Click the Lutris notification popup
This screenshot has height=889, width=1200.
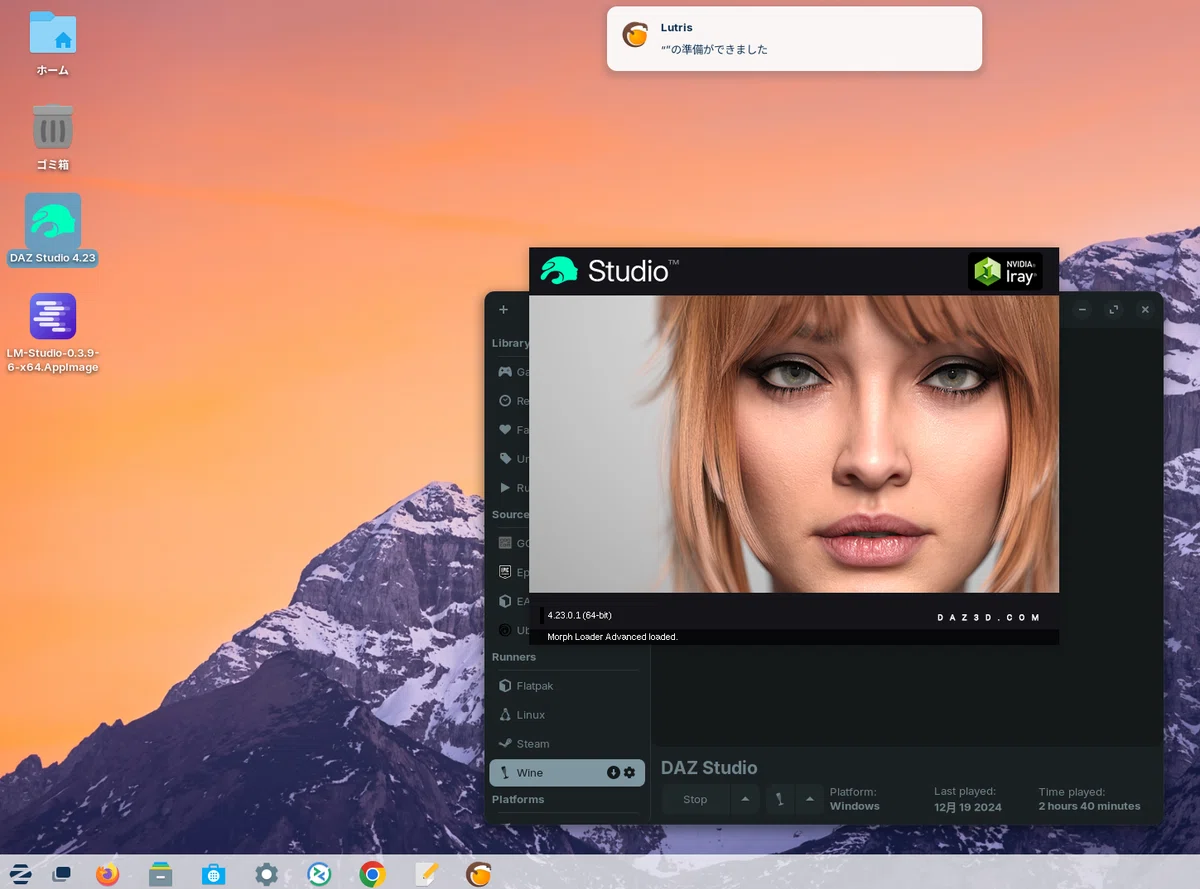pyautogui.click(x=794, y=39)
